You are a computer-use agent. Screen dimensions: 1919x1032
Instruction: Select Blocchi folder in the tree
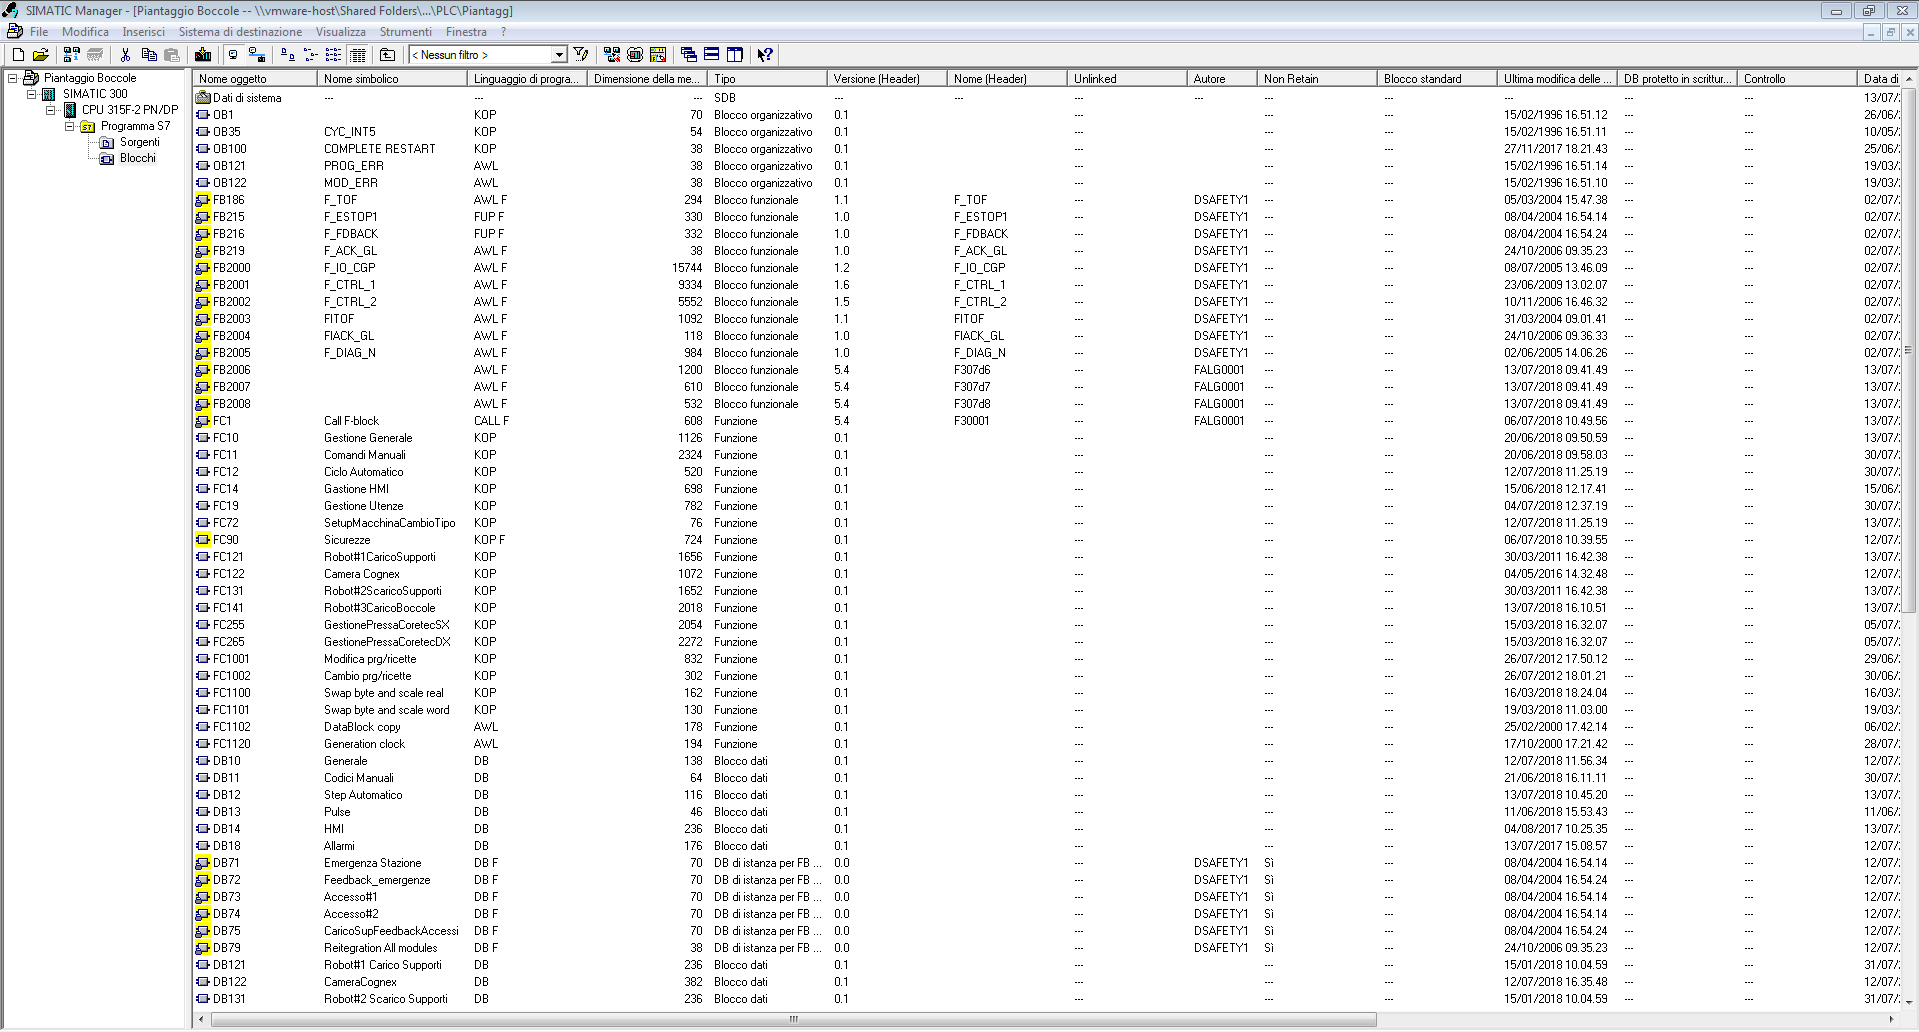tap(138, 158)
